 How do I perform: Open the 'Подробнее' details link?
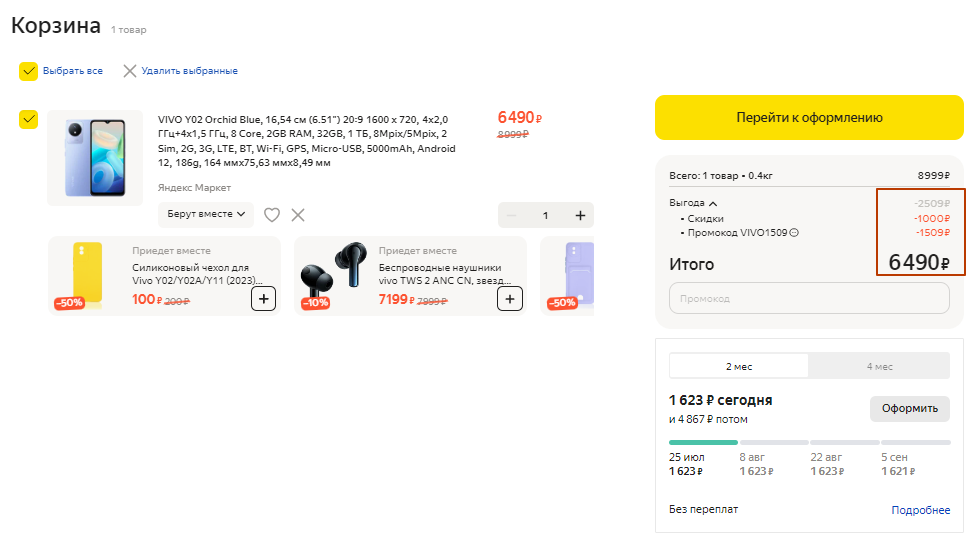tap(920, 510)
